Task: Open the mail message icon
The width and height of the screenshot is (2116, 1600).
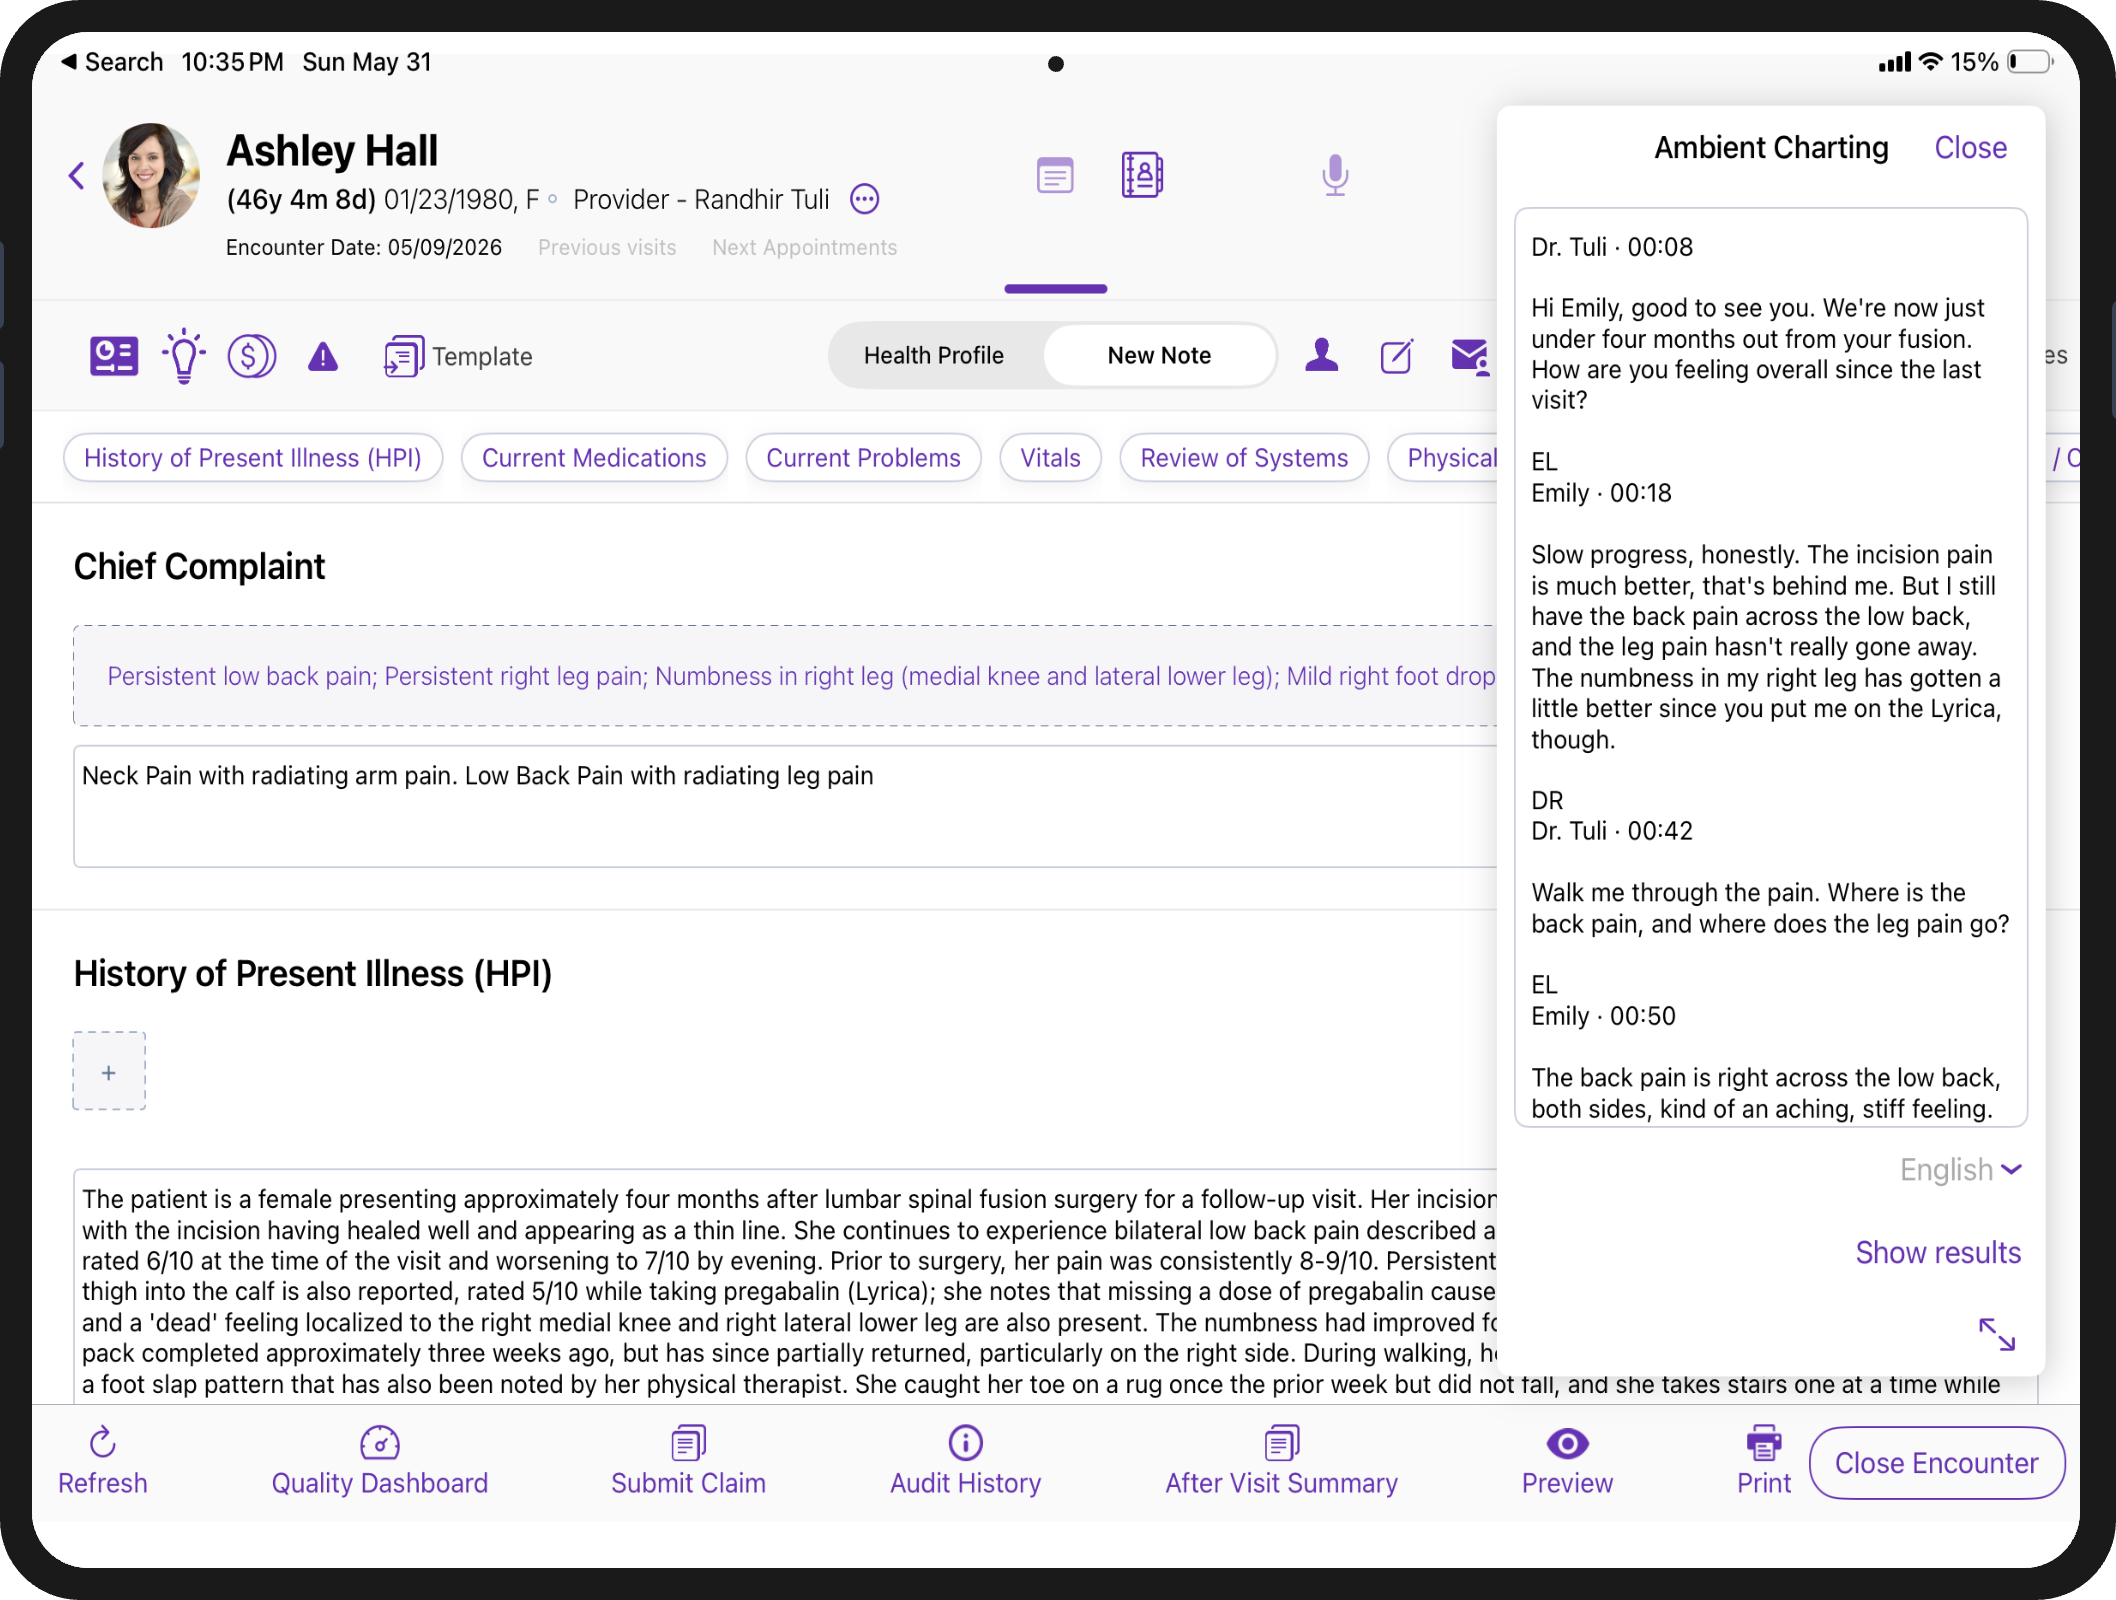Action: tap(1470, 355)
